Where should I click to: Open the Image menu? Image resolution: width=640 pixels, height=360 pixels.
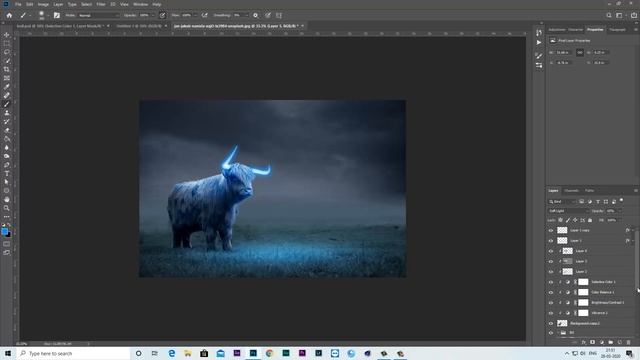[43, 4]
